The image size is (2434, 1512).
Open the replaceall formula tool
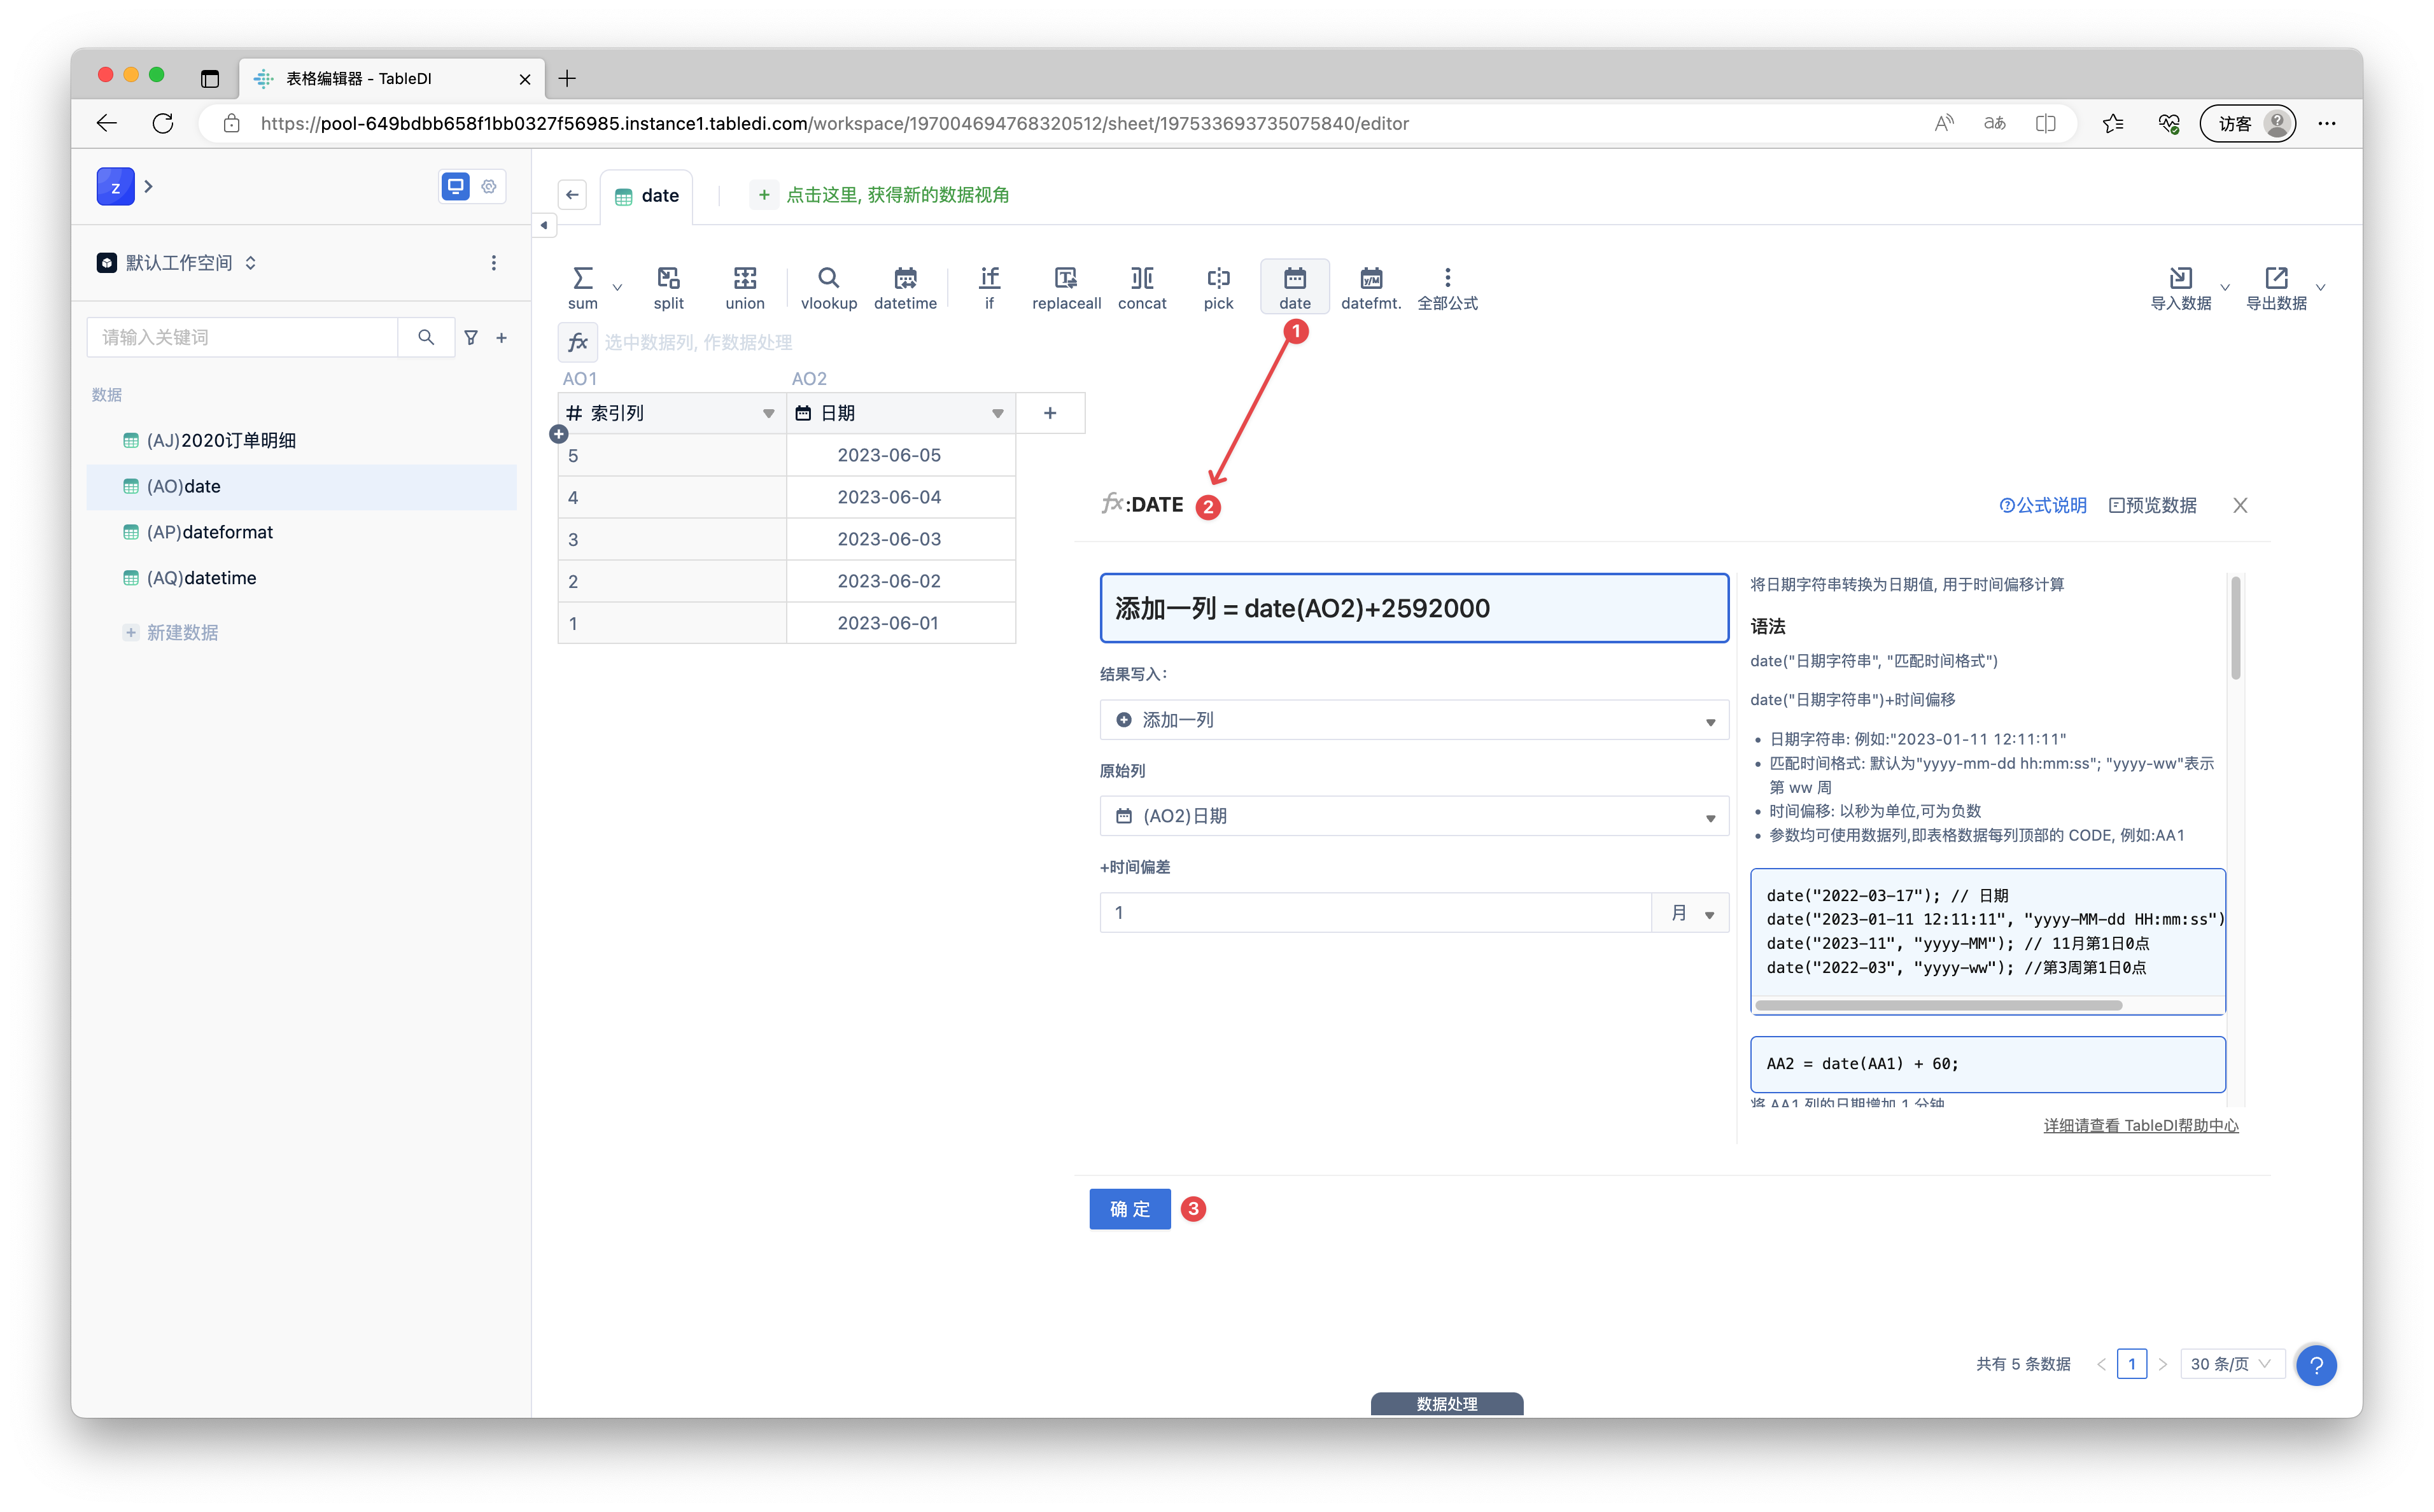coord(1066,288)
